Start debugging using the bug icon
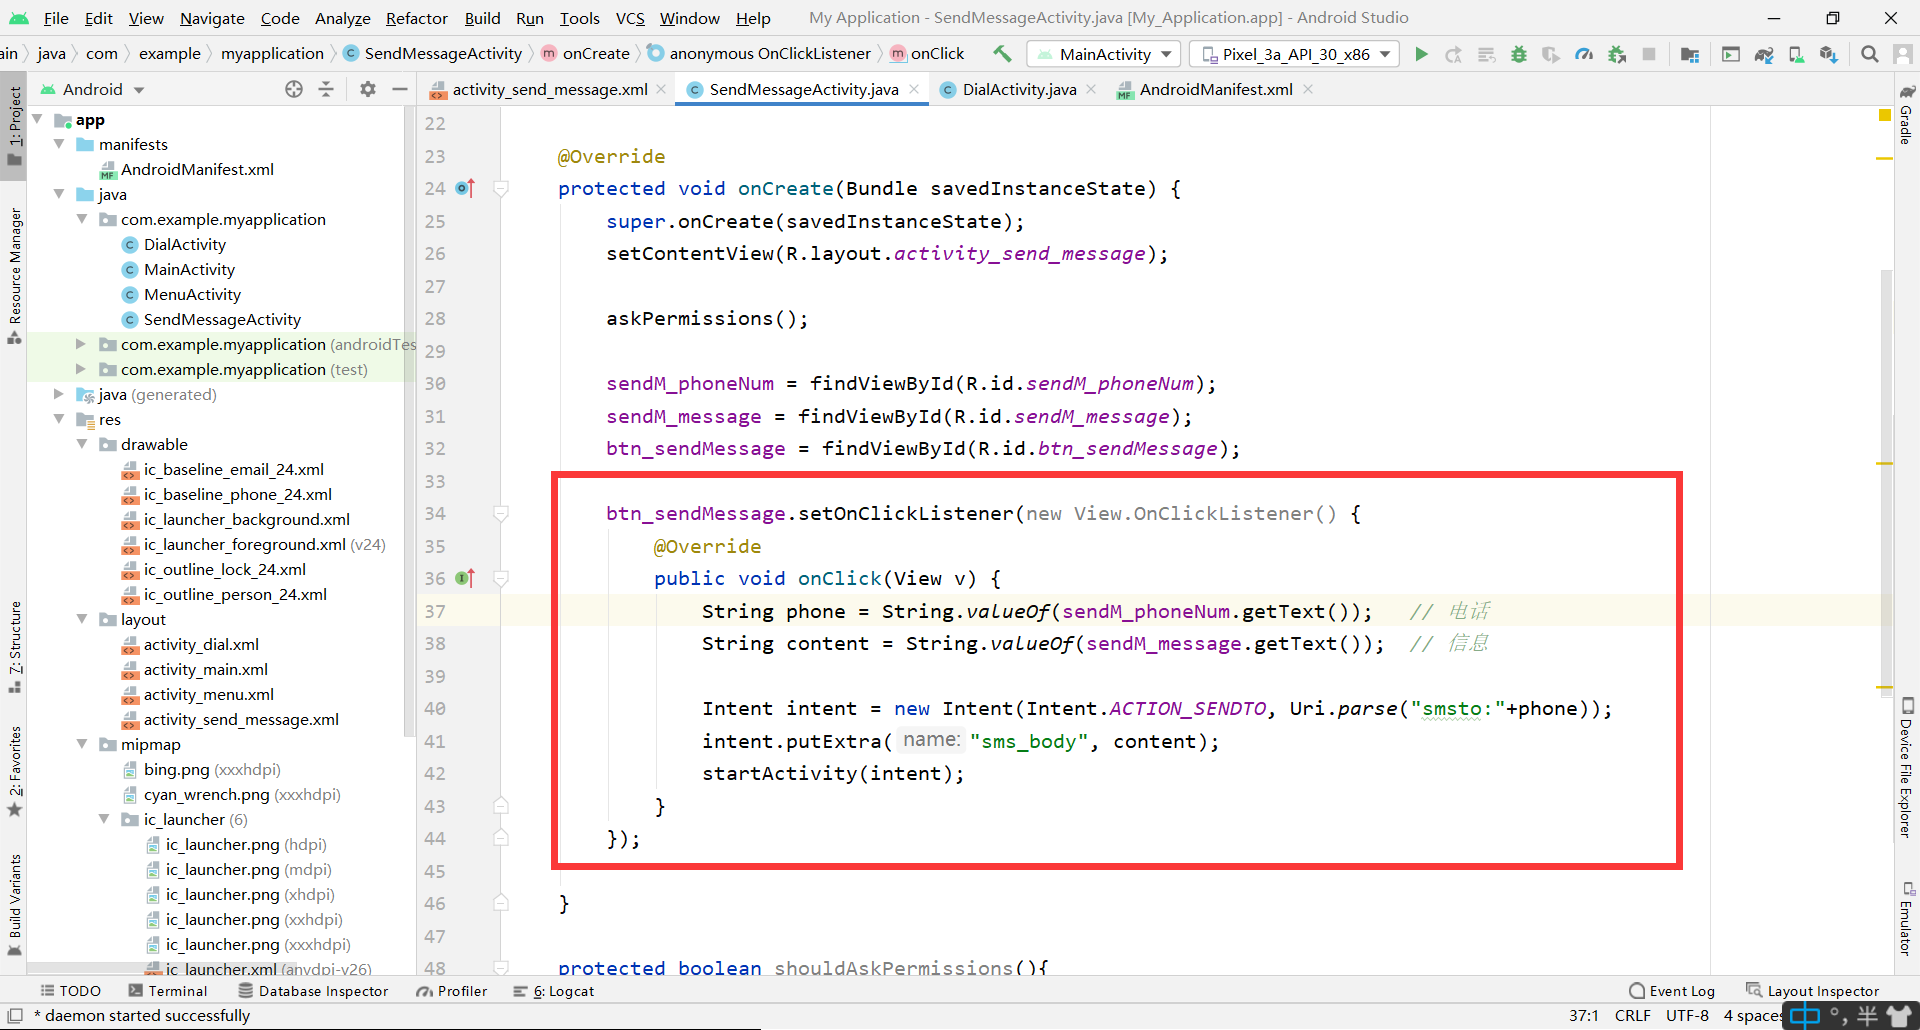This screenshot has width=1920, height=1030. (x=1517, y=54)
